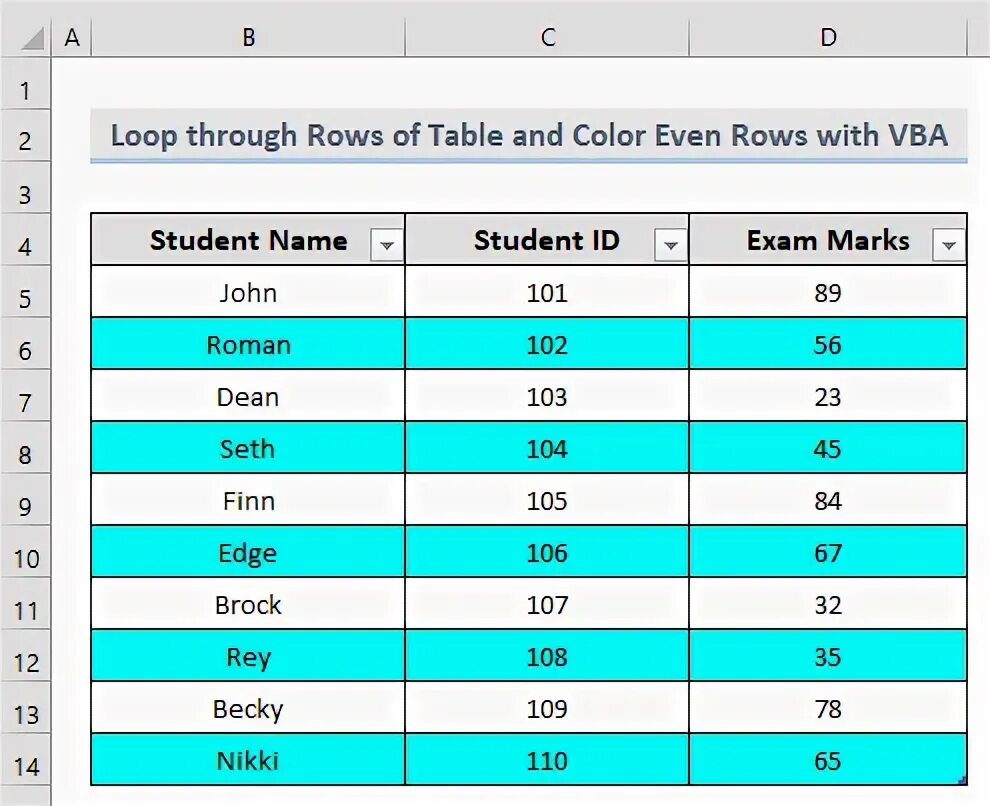Image resolution: width=990 pixels, height=806 pixels.
Task: Select column A header
Action: click(x=71, y=37)
